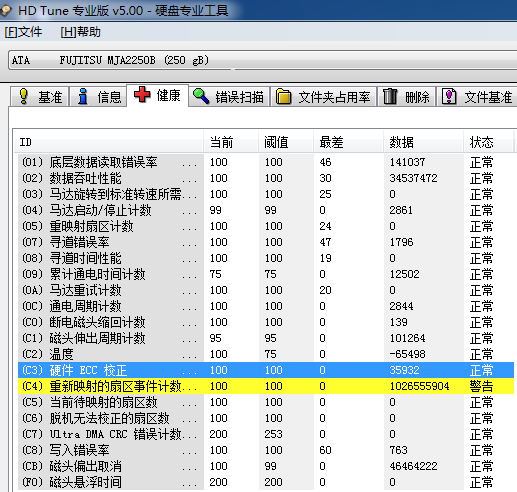Select the (F0) 磁头悬浮时间 row
The image size is (517, 492).
click(266, 482)
